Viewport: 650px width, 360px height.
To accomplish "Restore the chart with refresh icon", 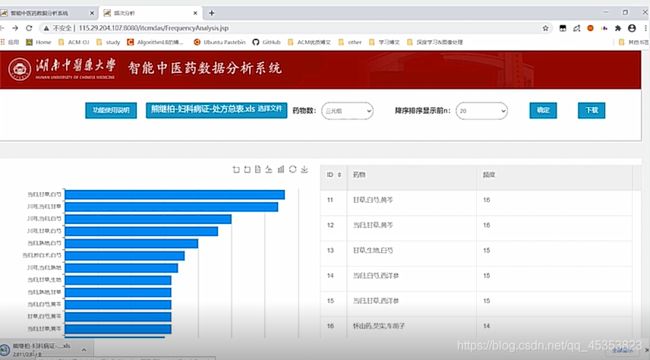I will click(293, 169).
